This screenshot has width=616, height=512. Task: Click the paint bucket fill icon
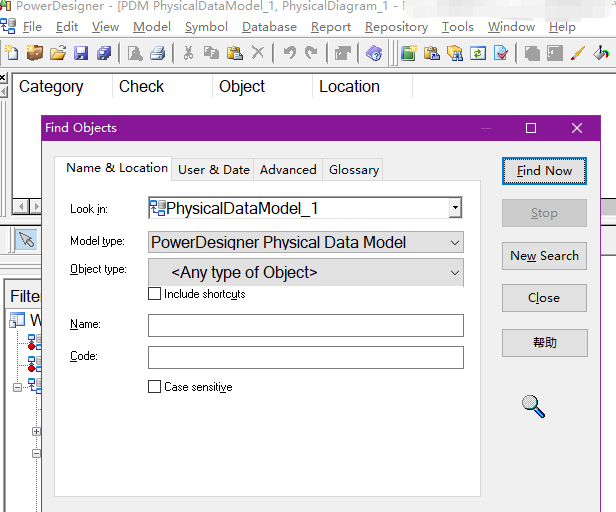click(601, 53)
